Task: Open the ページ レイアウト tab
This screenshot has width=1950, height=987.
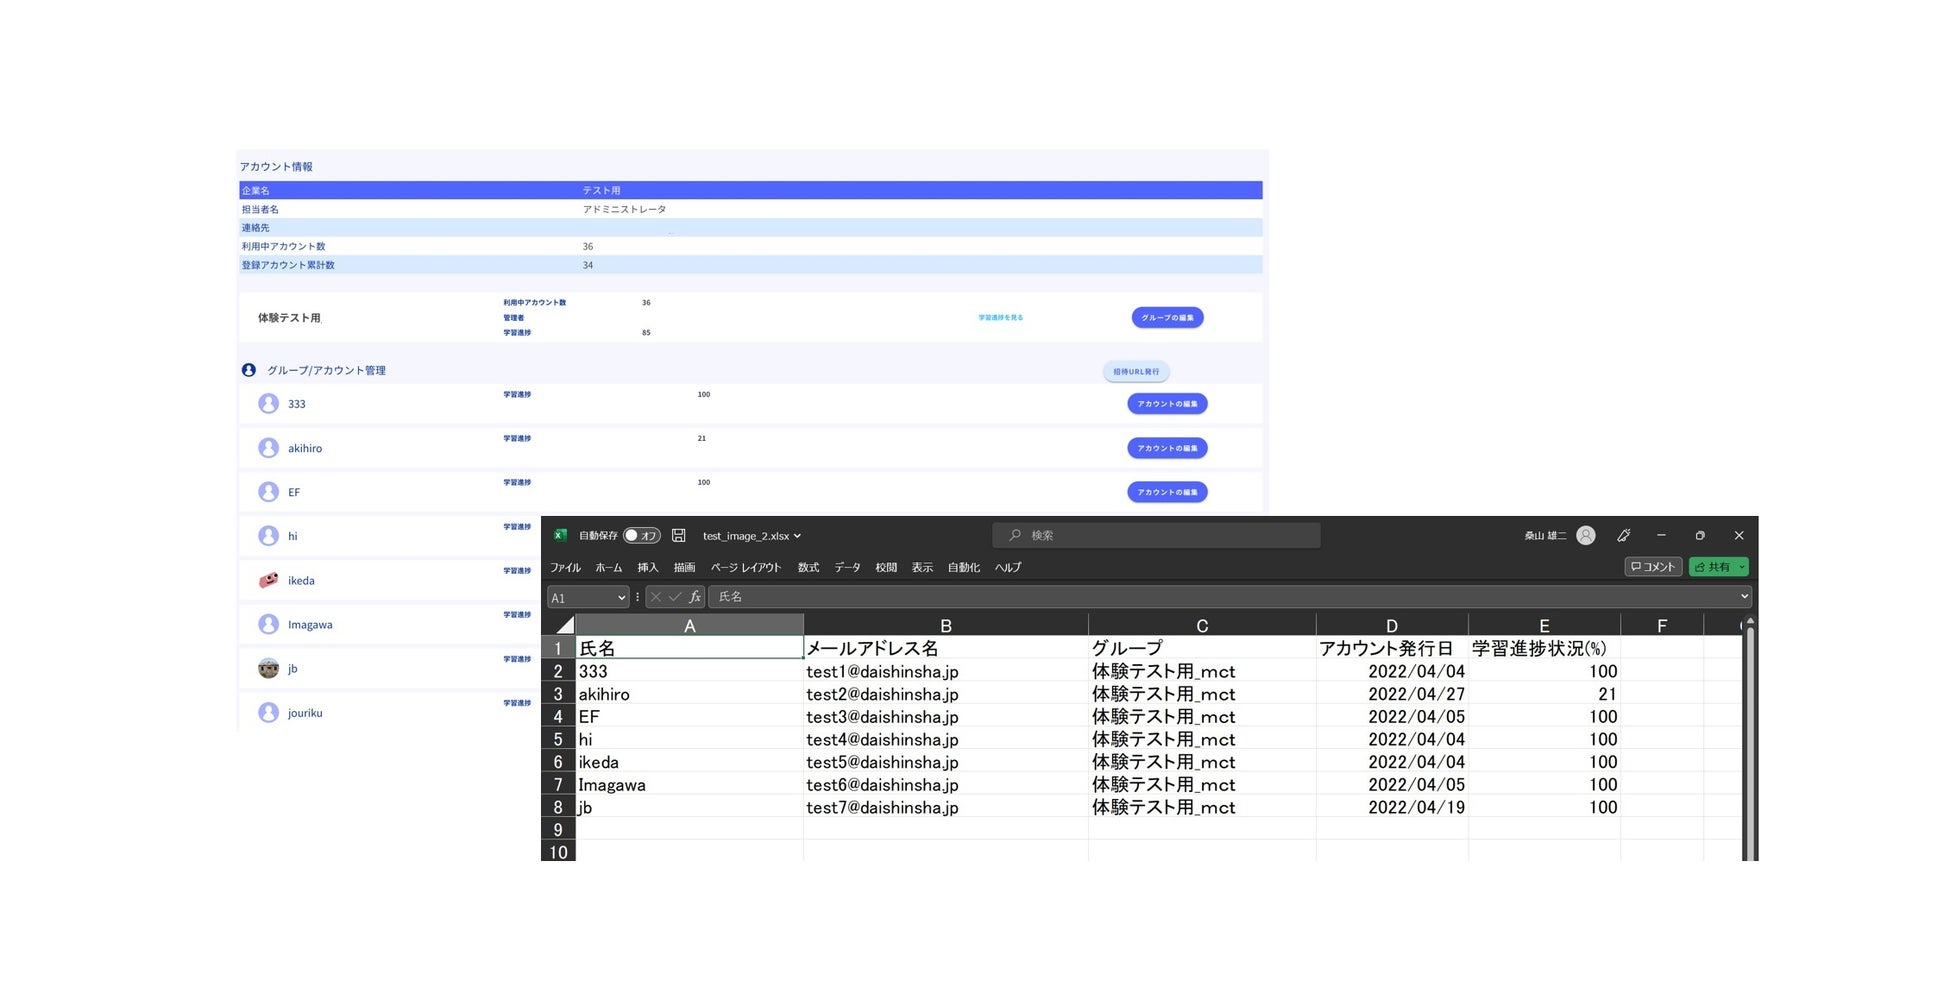Action: (746, 567)
